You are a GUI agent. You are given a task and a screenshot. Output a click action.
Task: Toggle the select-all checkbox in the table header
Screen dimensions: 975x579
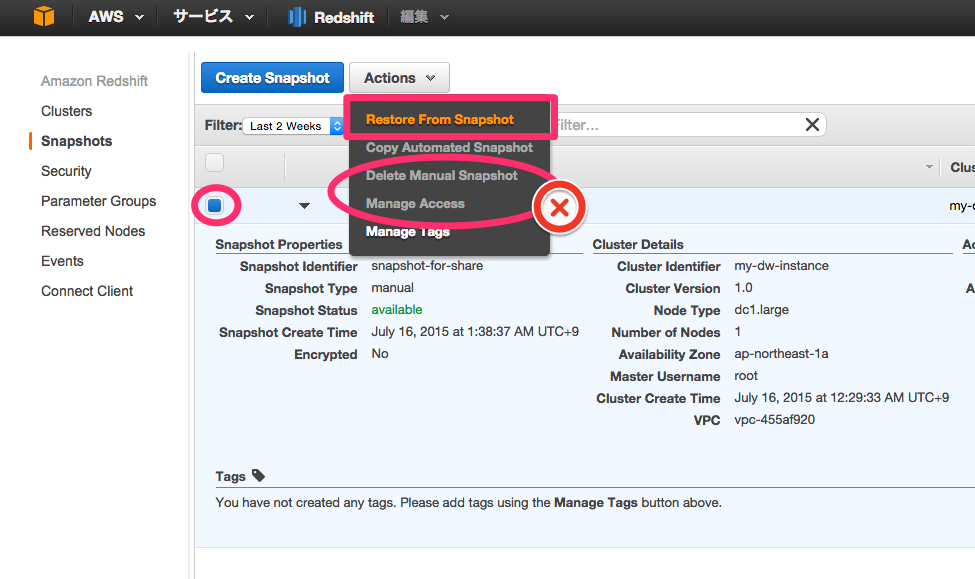coord(215,162)
